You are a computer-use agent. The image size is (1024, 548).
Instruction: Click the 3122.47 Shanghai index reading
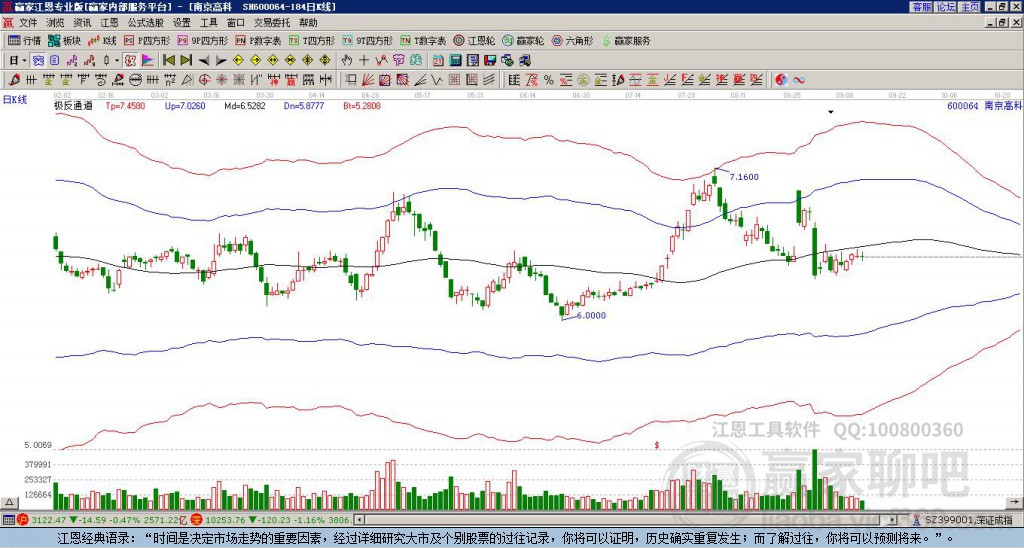point(49,520)
